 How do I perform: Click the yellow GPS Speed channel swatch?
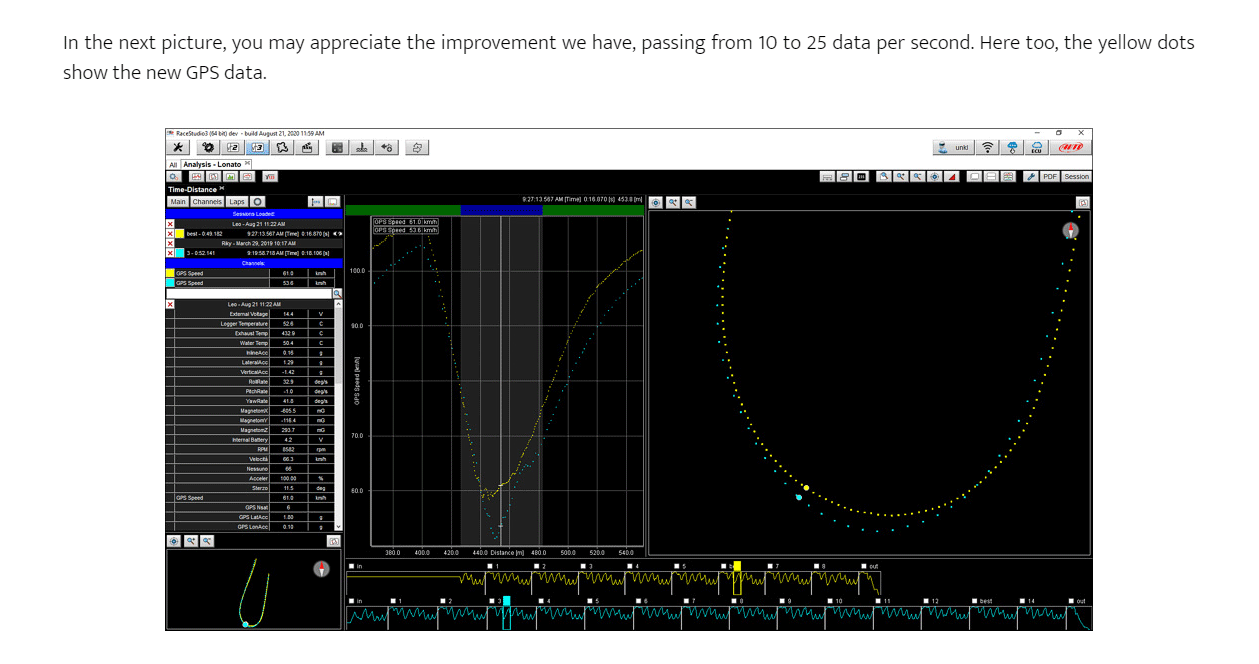pos(170,273)
